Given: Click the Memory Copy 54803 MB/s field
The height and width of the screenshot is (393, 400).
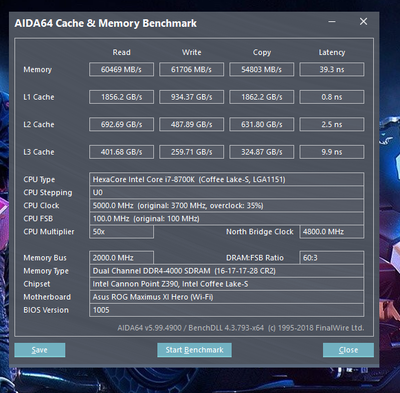Looking at the screenshot, I should coord(262,69).
